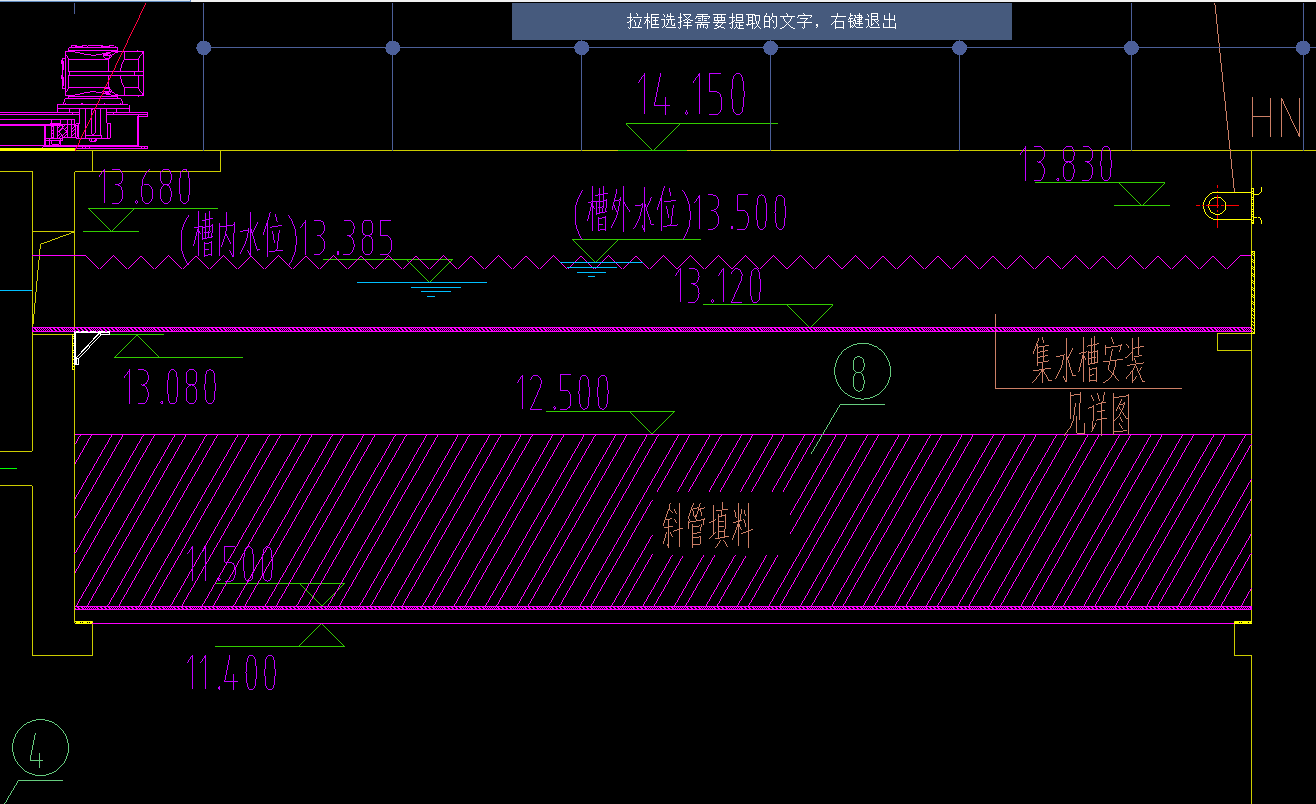Click the 14.150 elevation text
1316x804 pixels.
pyautogui.click(x=692, y=95)
